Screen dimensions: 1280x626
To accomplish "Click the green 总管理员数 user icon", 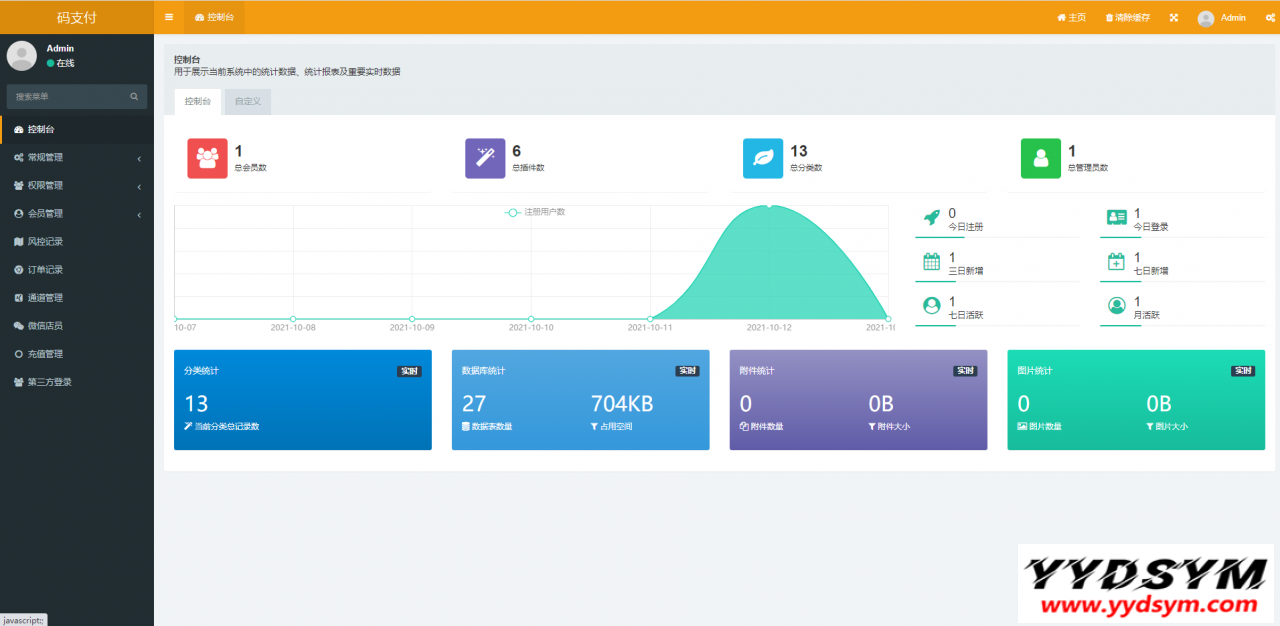I will (x=1041, y=158).
